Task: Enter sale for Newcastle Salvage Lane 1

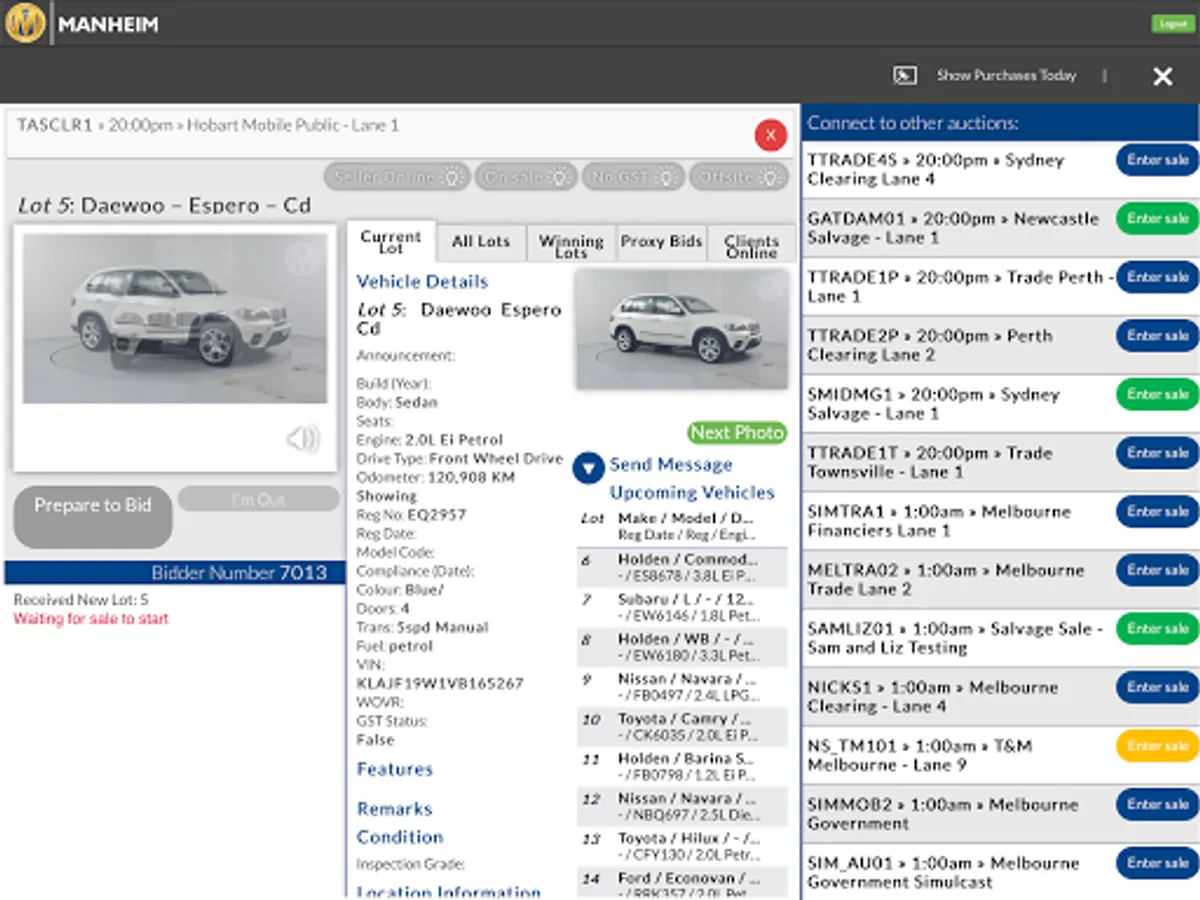Action: tap(1157, 219)
